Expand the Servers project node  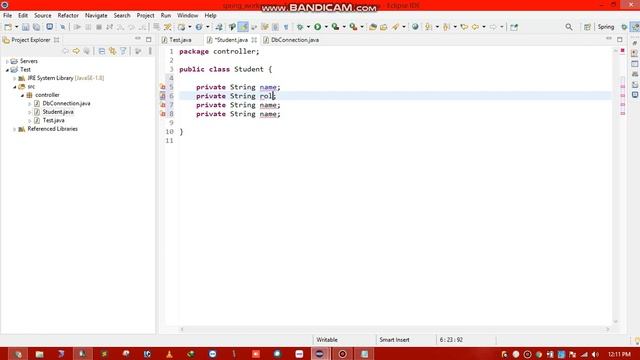point(7,61)
